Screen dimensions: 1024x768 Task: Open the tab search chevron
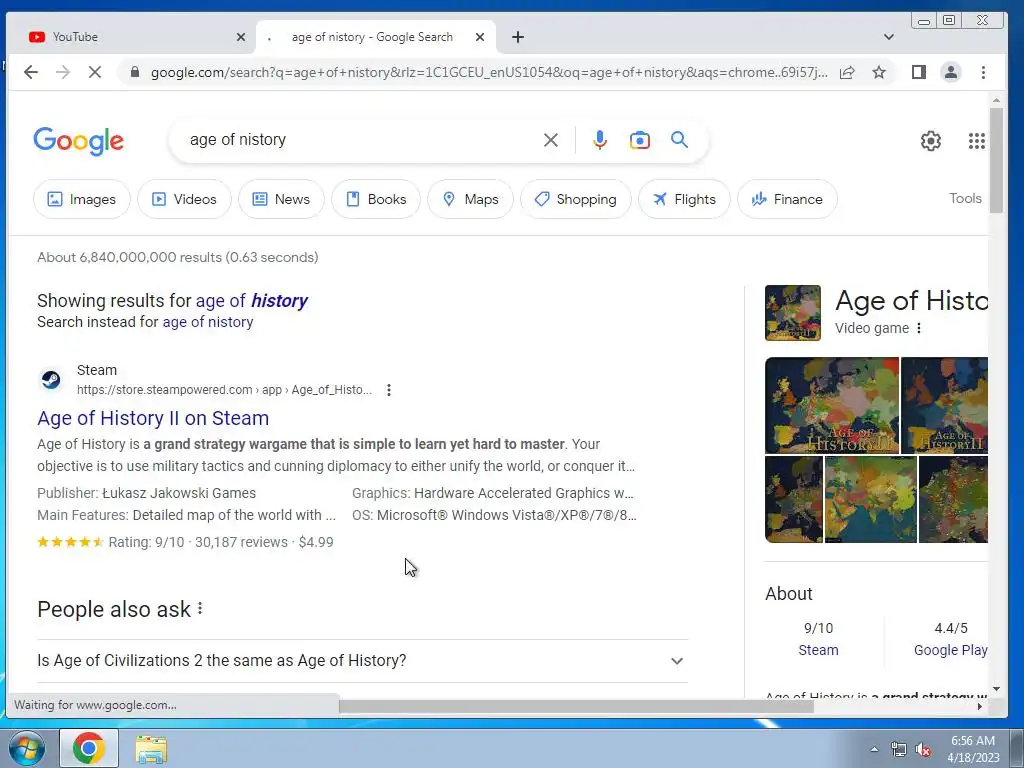tap(889, 37)
